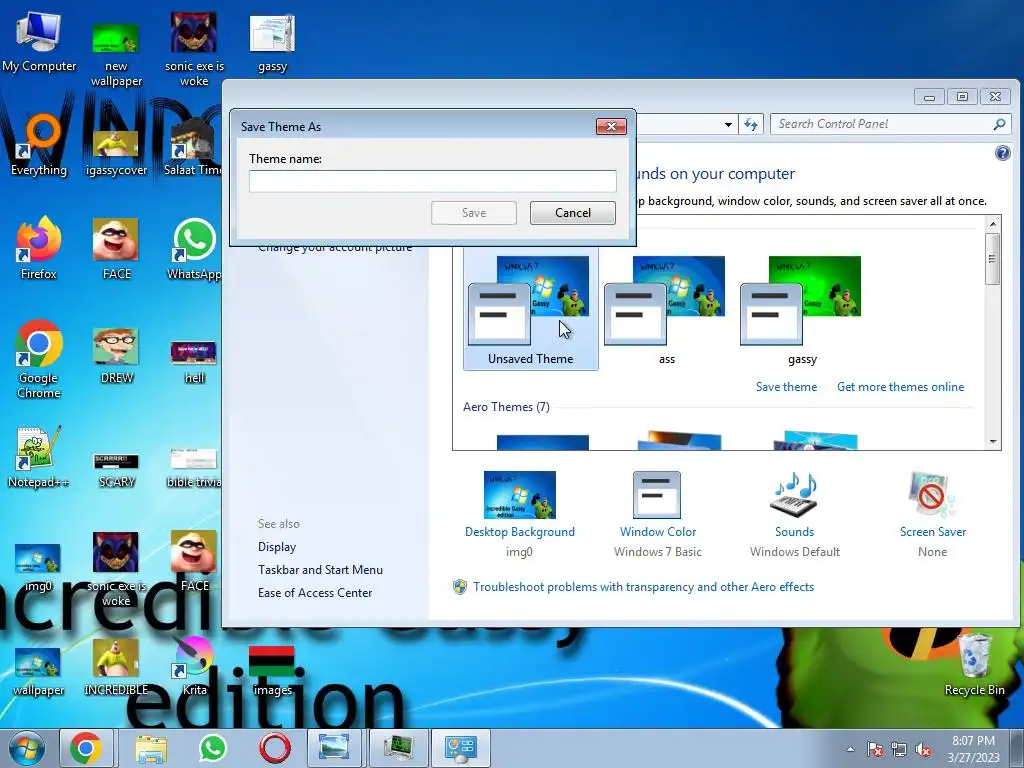1024x768 pixels.
Task: Open Control Panel help question mark
Action: click(x=1002, y=153)
